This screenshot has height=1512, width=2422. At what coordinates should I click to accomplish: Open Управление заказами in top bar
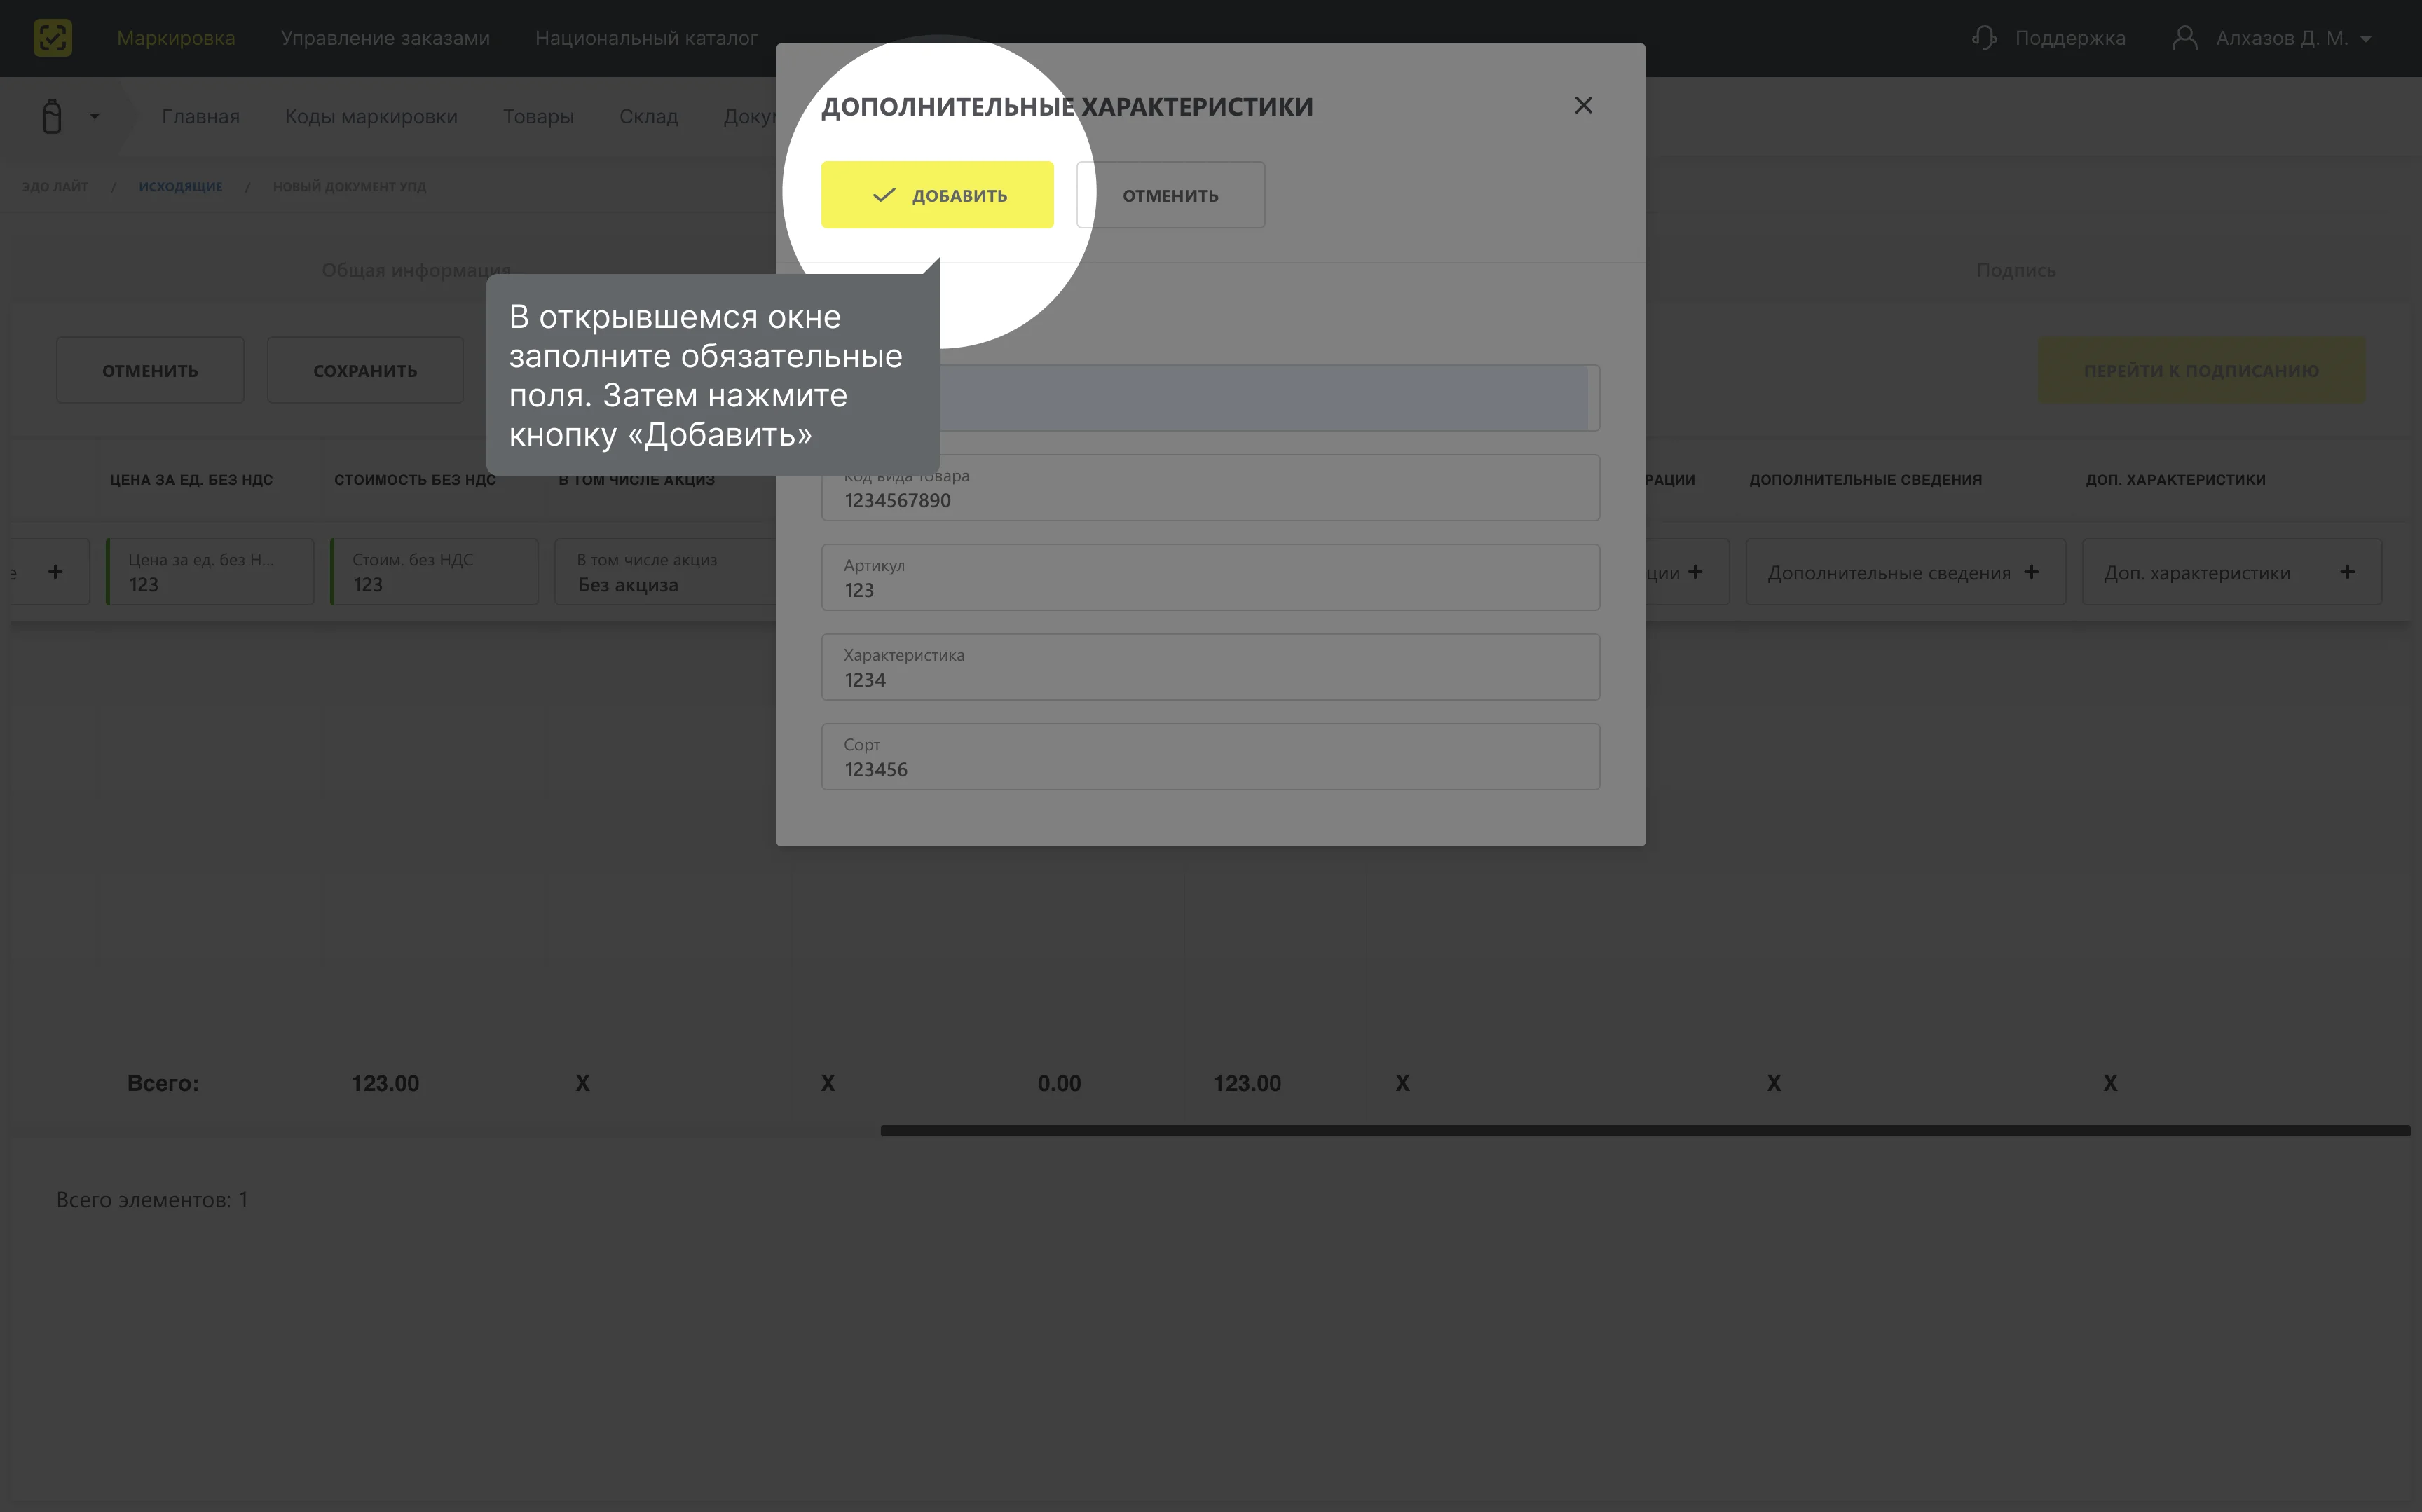click(385, 38)
